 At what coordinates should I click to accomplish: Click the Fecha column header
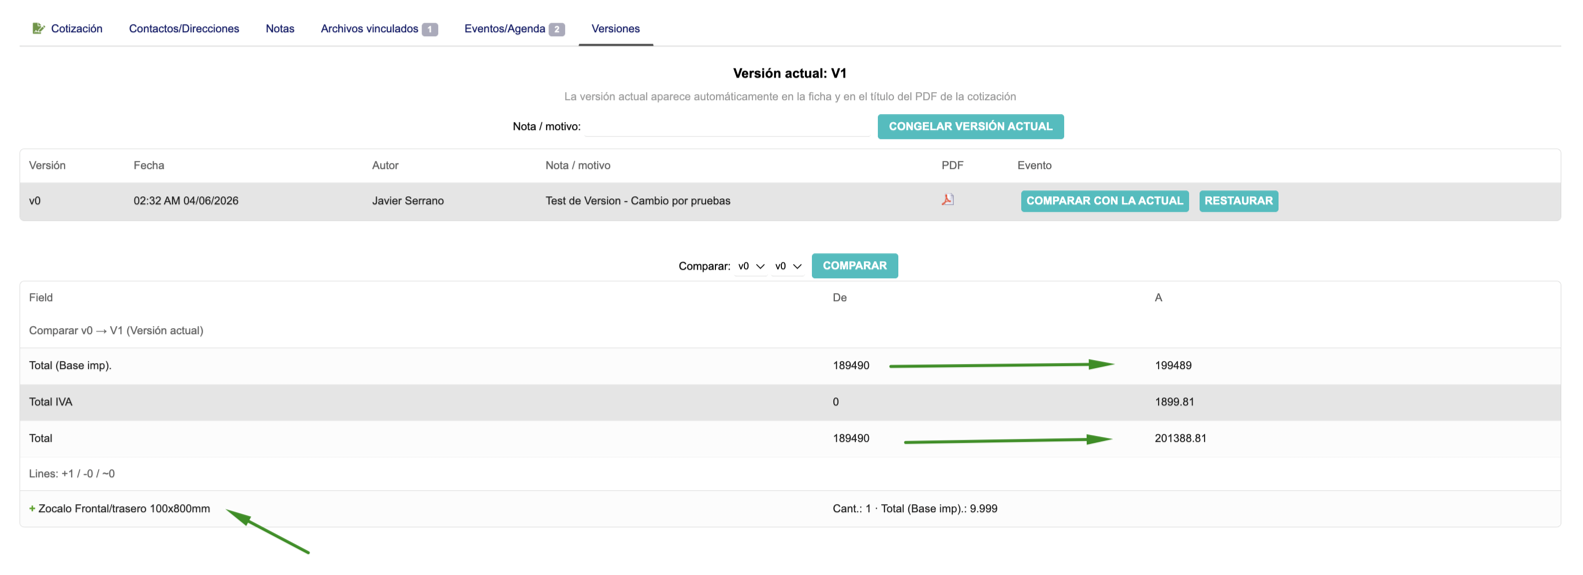point(149,165)
